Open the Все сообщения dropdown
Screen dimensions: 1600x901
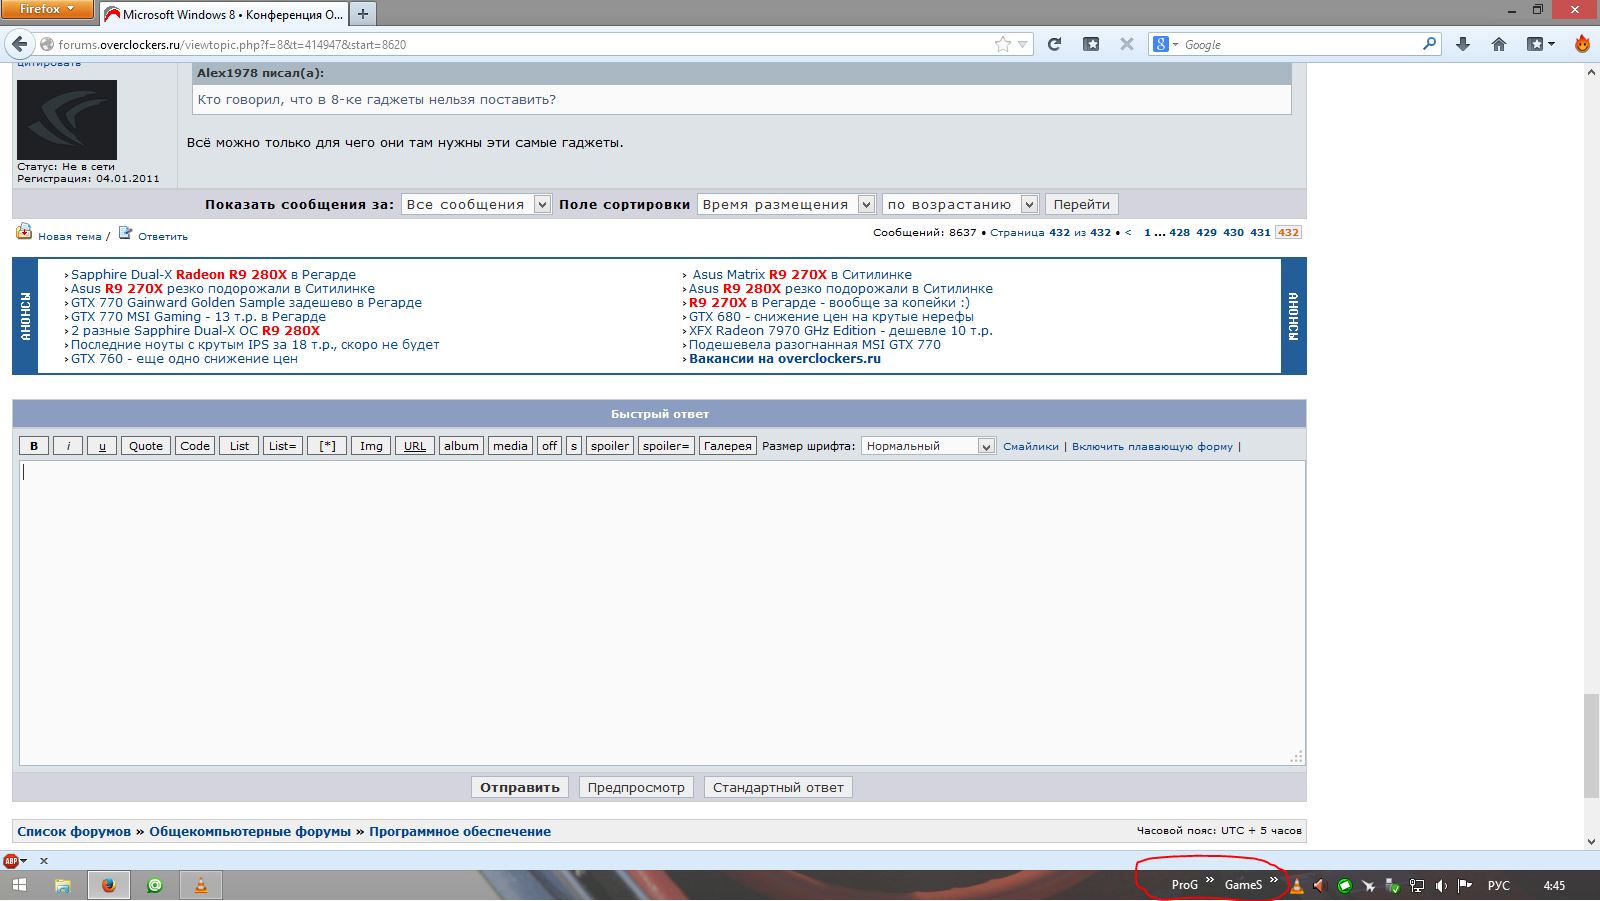coord(476,204)
